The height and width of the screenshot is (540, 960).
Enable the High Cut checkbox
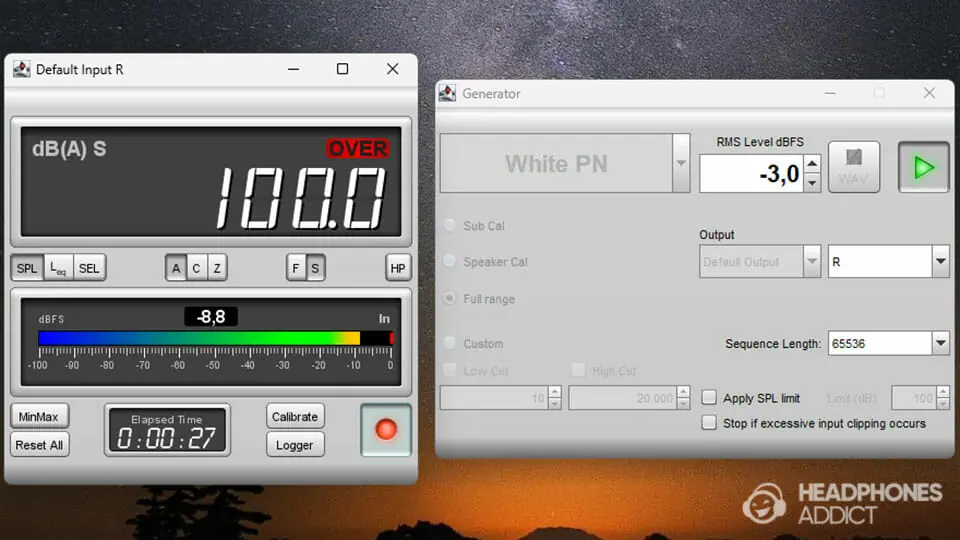578,370
